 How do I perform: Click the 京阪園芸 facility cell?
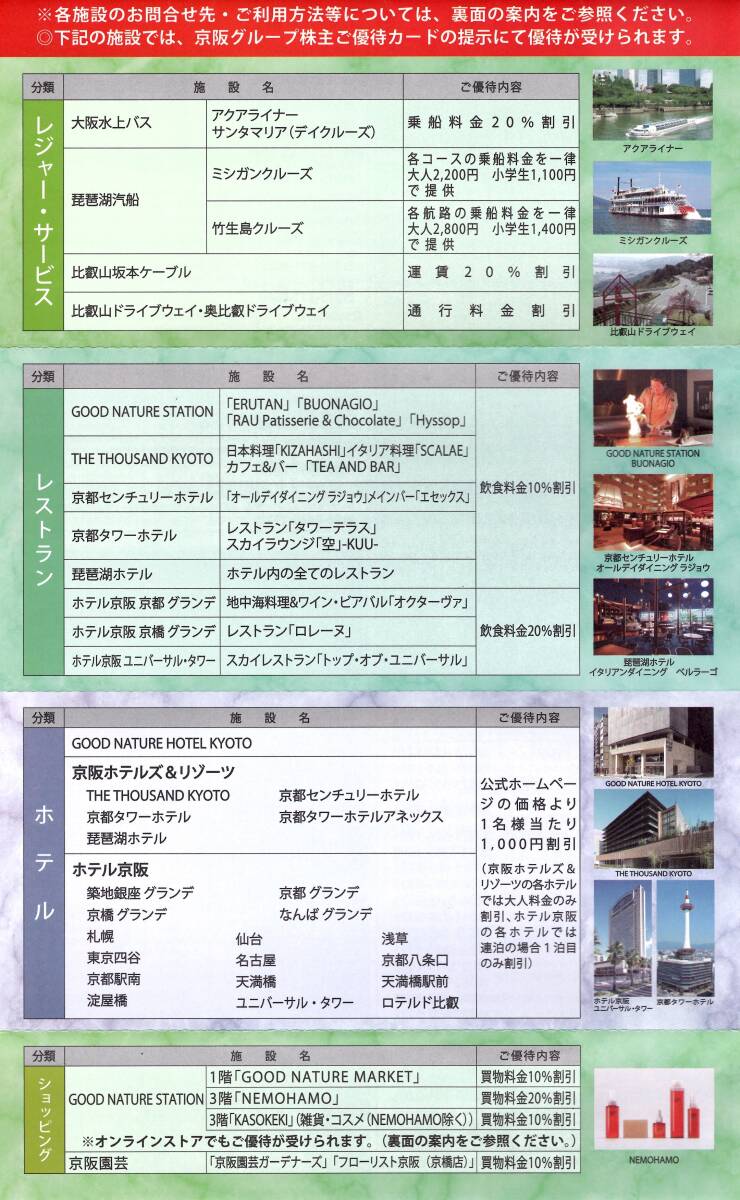[134, 1163]
